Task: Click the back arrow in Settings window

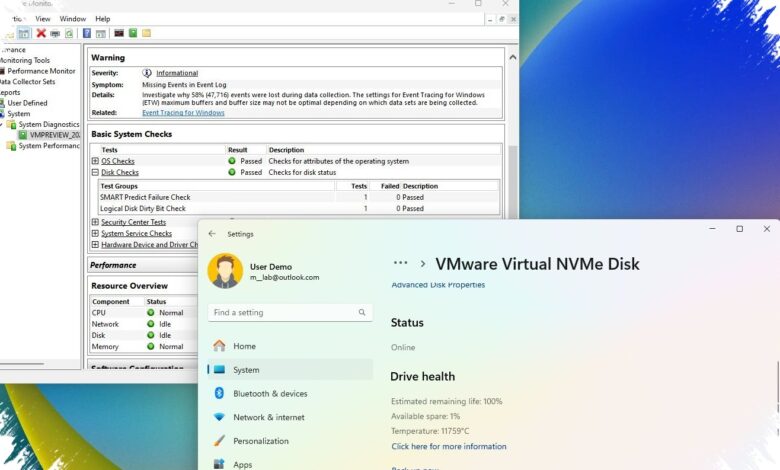Action: 212,234
